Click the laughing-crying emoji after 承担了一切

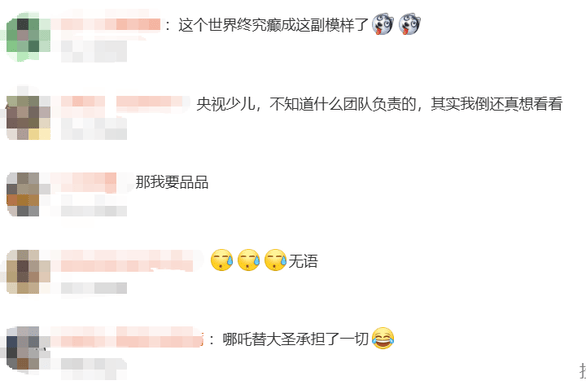383,338
